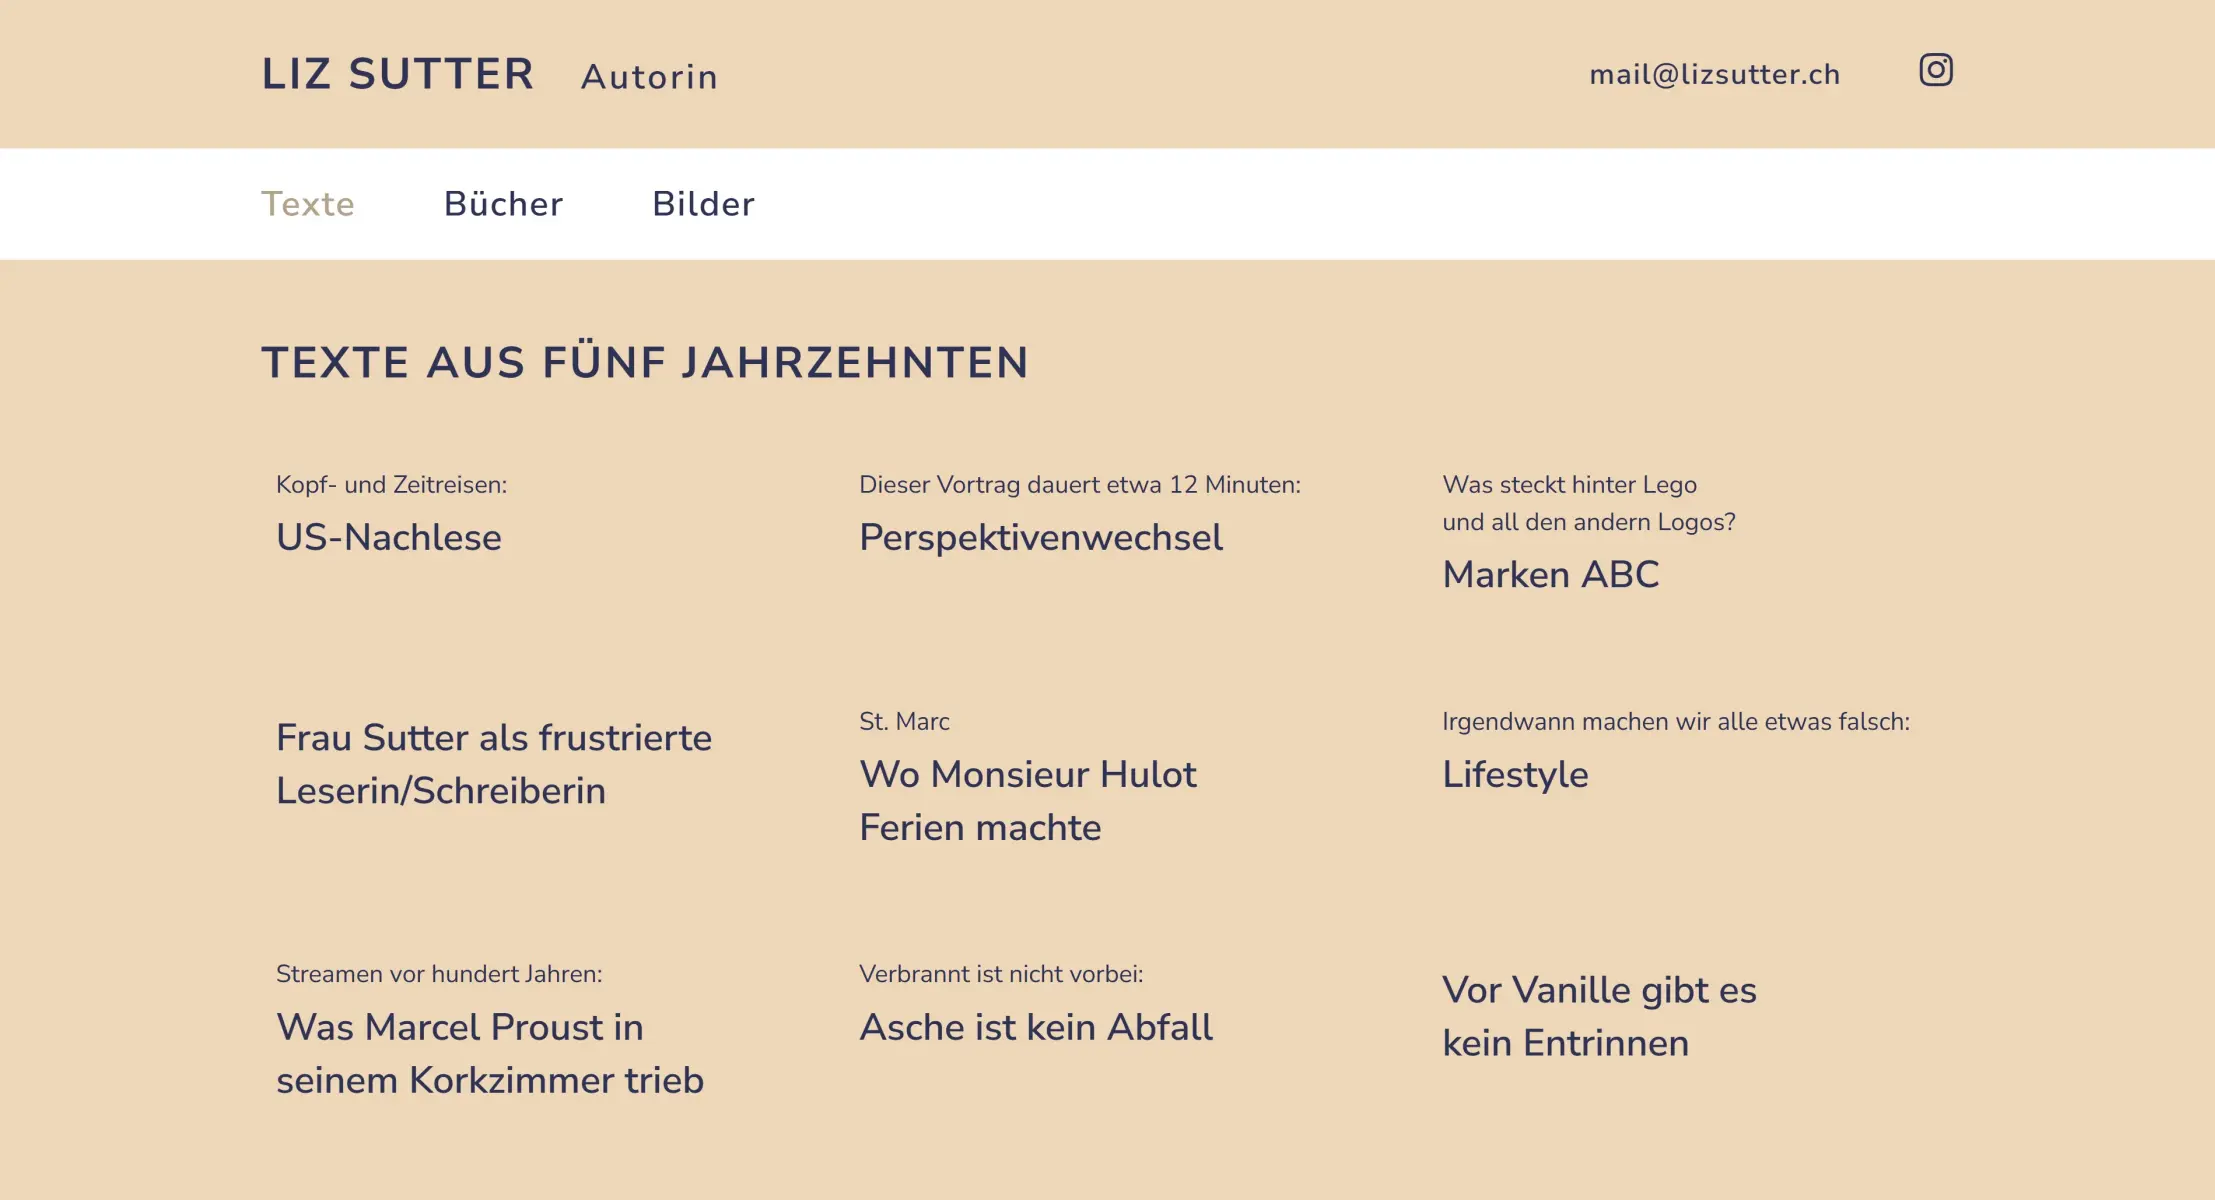Switch to the Bücher tab
This screenshot has height=1200, width=2215.
[x=503, y=204]
